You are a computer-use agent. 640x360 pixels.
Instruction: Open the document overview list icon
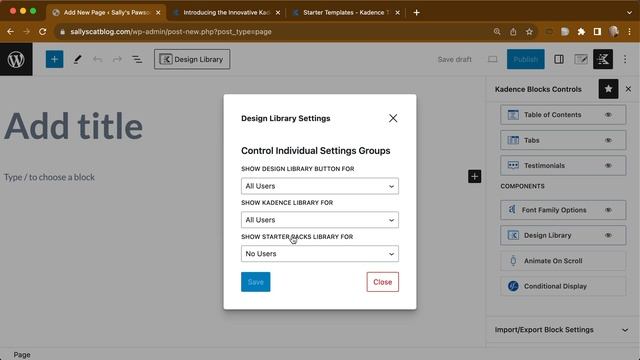[137, 60]
